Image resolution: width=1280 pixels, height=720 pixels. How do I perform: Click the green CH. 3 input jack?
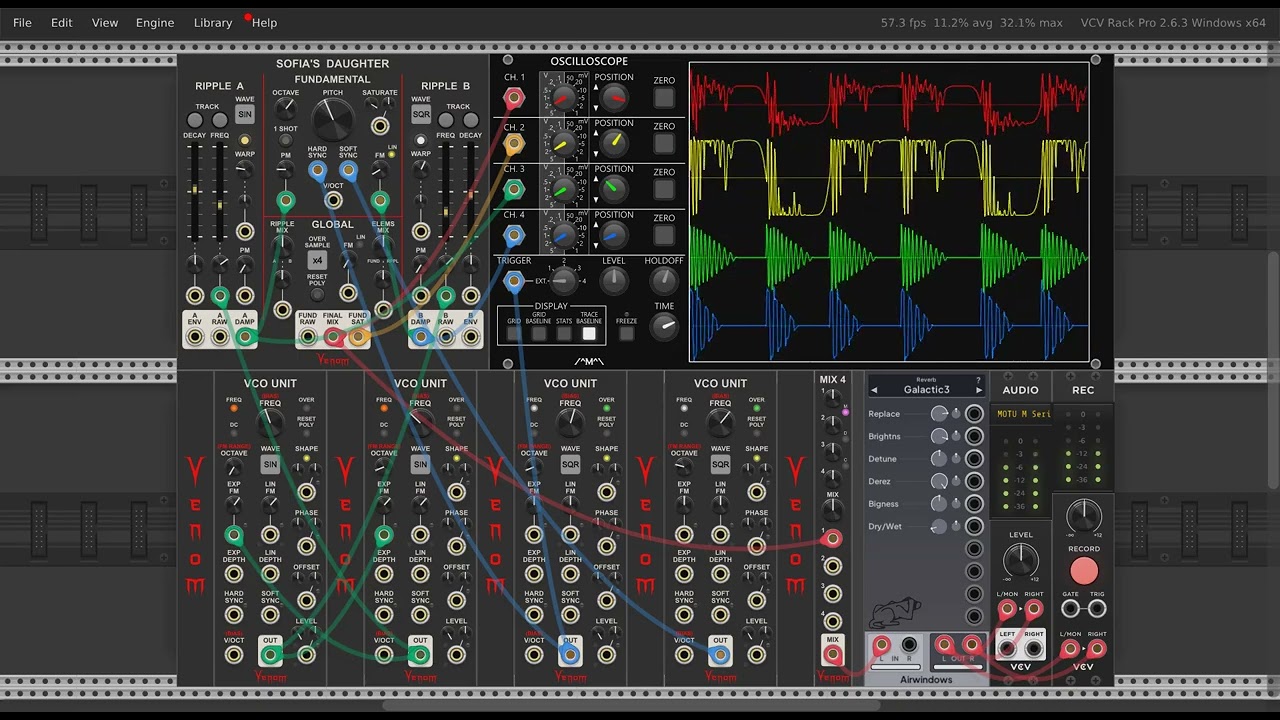pos(513,189)
